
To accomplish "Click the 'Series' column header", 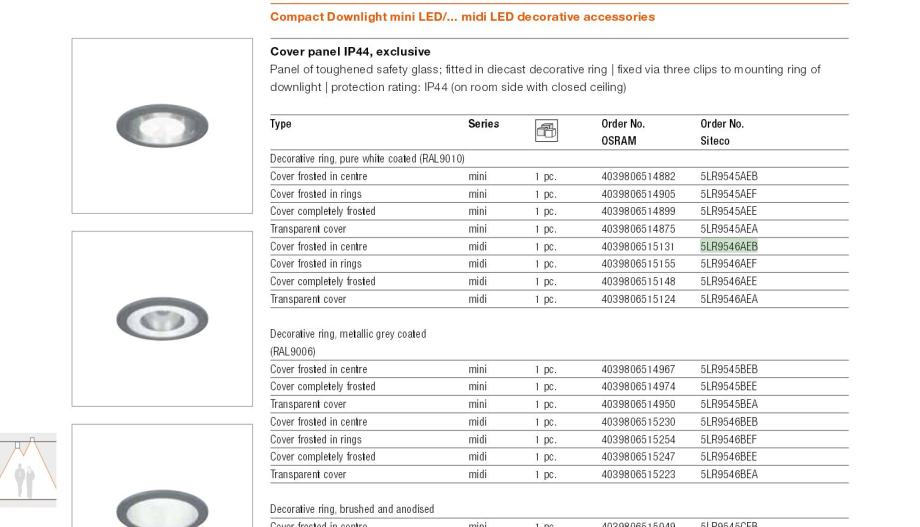I will pos(483,124).
